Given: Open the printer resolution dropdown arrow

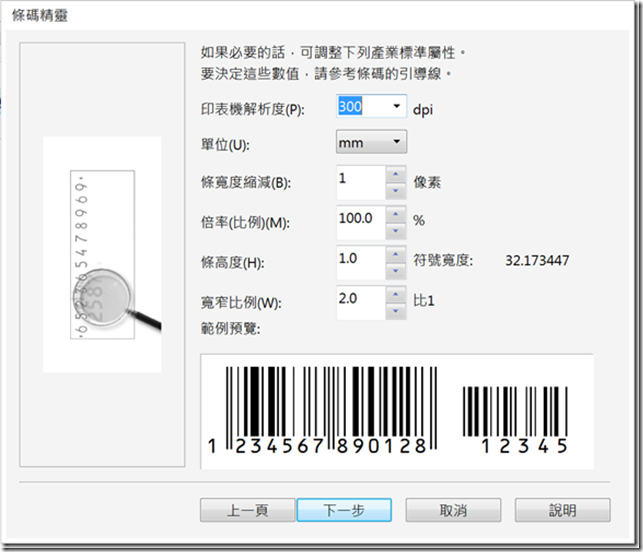Looking at the screenshot, I should pyautogui.click(x=396, y=107).
